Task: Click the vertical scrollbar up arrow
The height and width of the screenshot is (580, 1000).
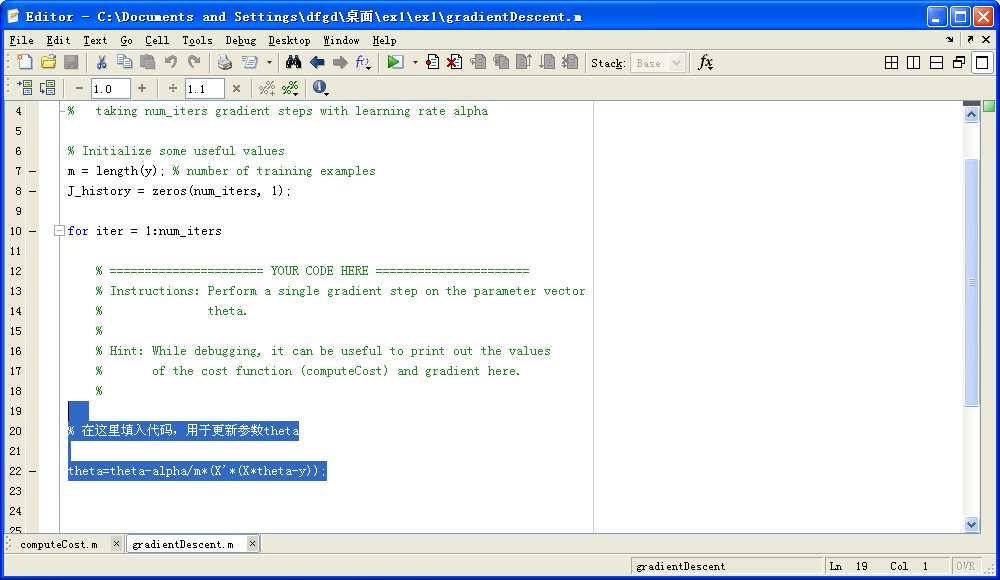Action: 971,115
